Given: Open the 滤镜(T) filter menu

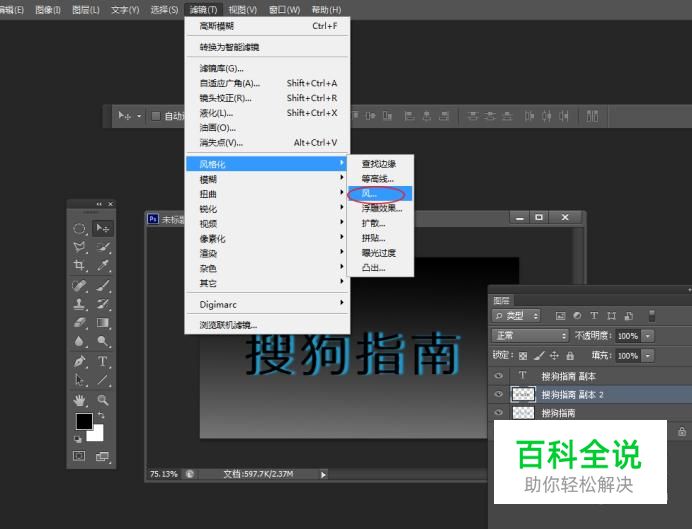Looking at the screenshot, I should (203, 10).
